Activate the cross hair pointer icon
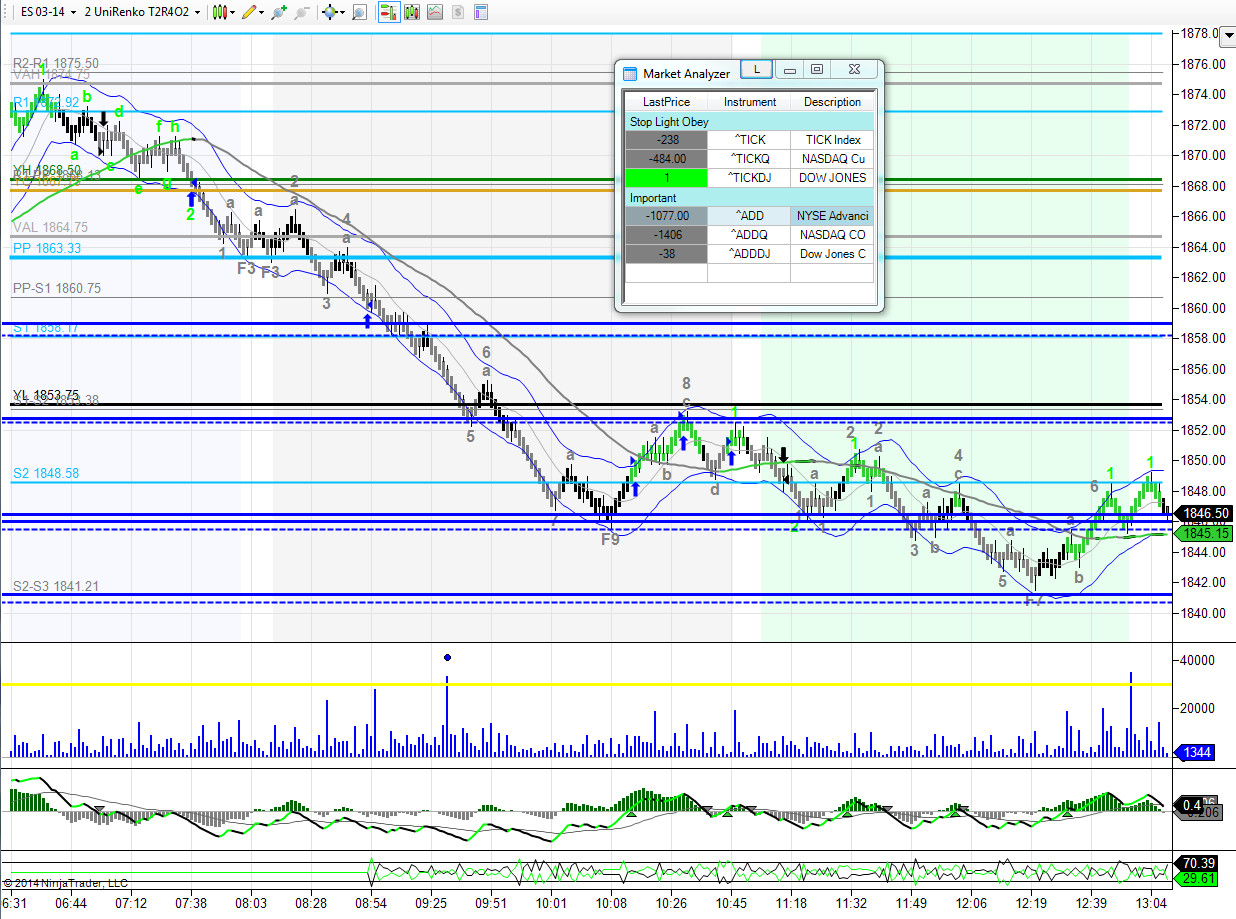Viewport: 1236px width, 919px height. (329, 12)
